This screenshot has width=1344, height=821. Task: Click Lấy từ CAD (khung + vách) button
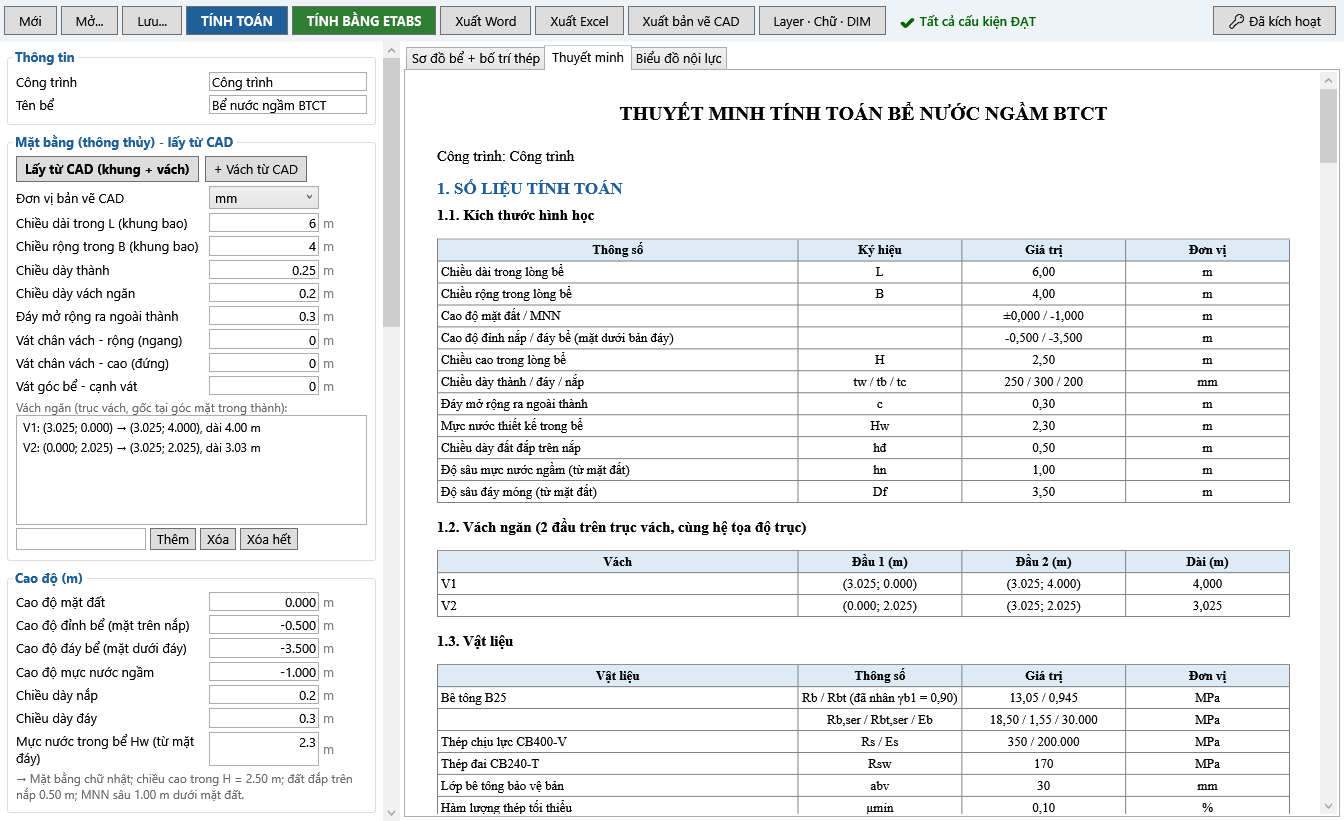click(108, 169)
